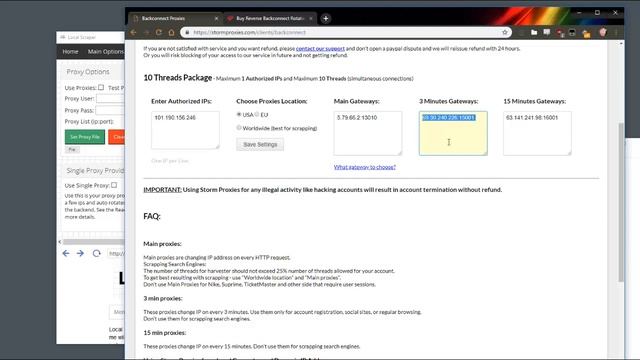640x360 pixels.
Task: Select Worldwide proxies location
Action: (x=239, y=128)
